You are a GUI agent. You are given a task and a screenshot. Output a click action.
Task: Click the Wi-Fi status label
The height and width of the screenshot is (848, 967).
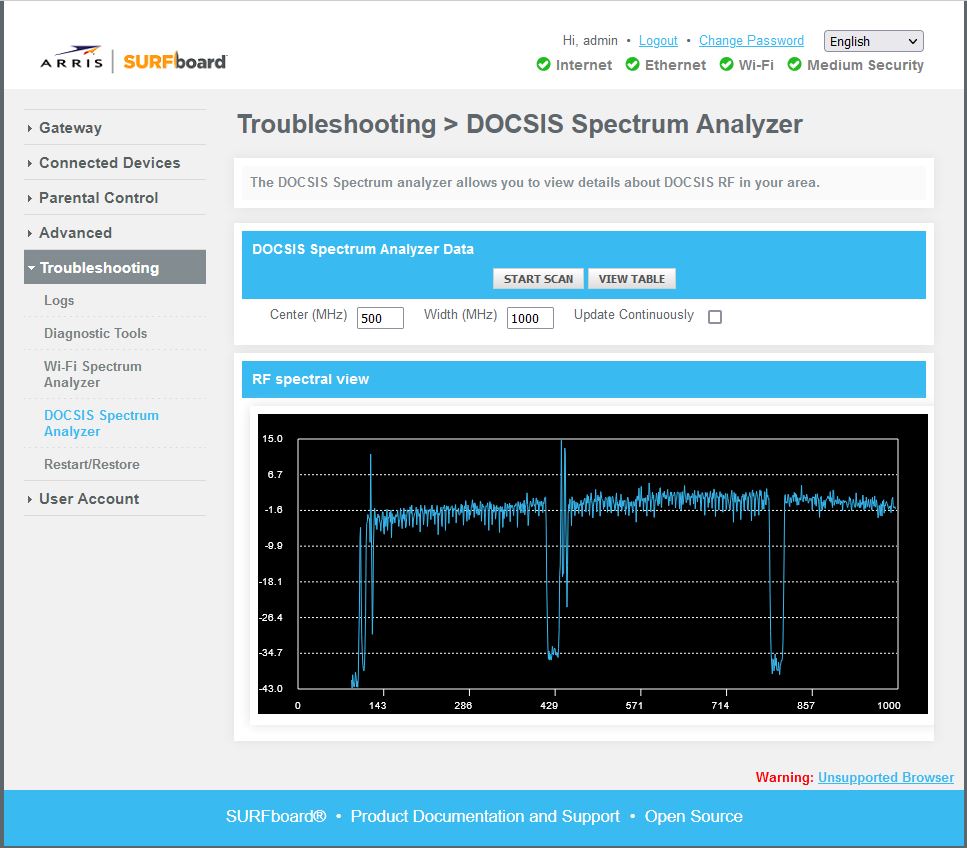pos(756,65)
